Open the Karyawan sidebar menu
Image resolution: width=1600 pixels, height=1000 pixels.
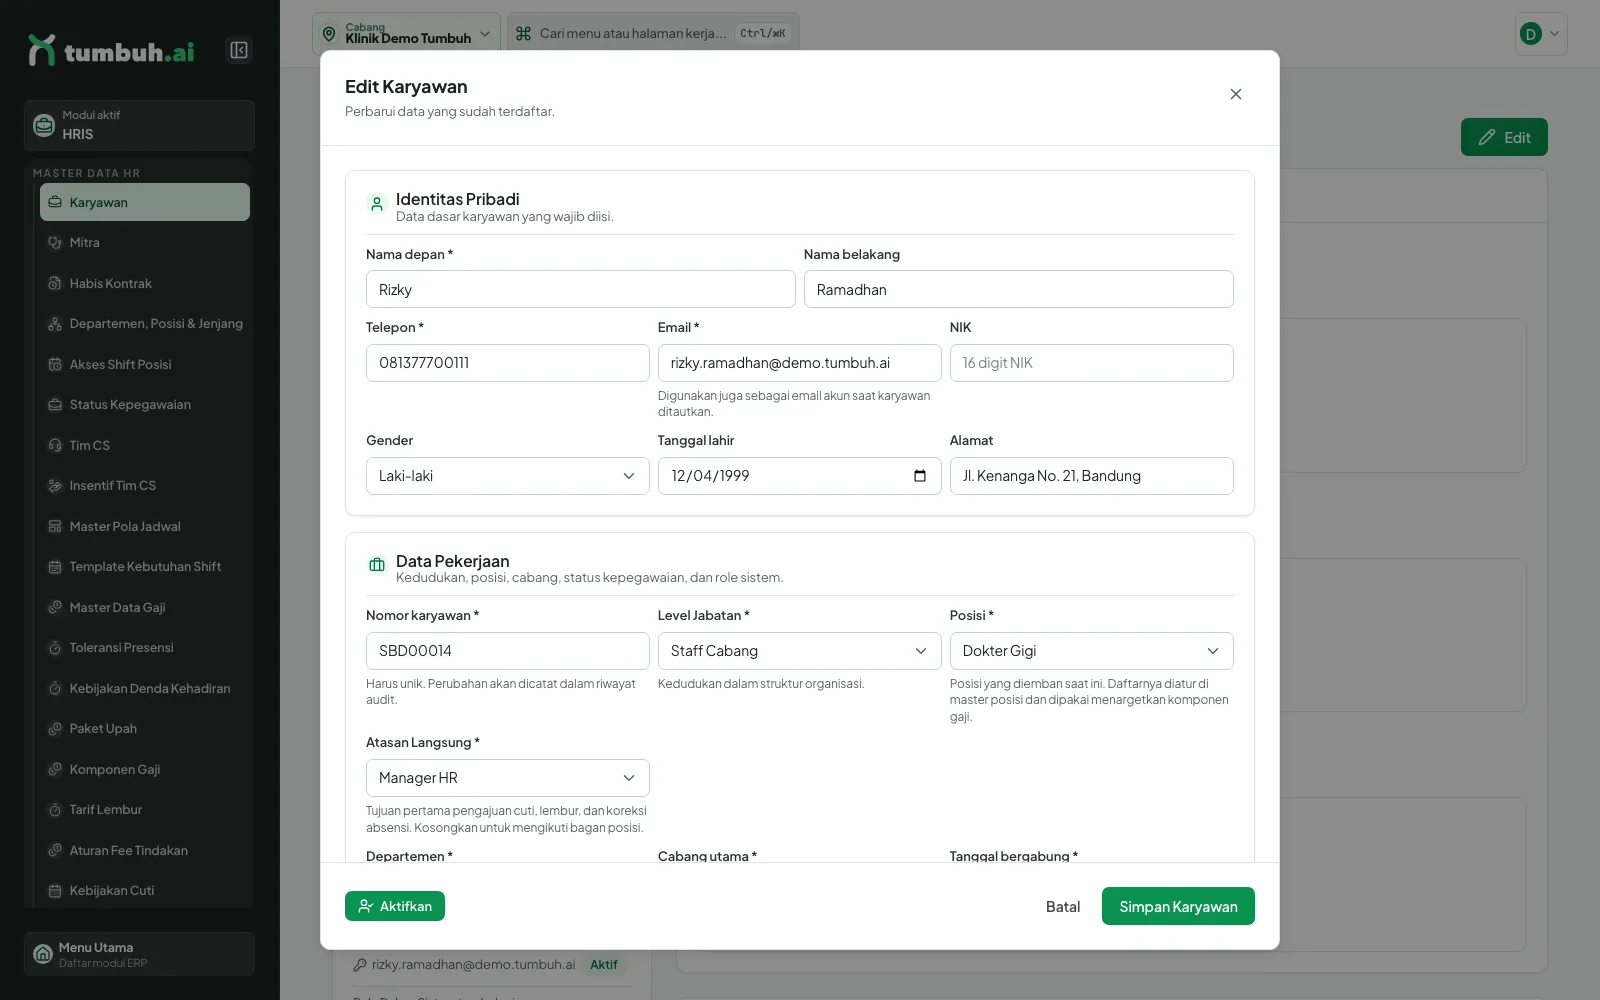coord(145,202)
